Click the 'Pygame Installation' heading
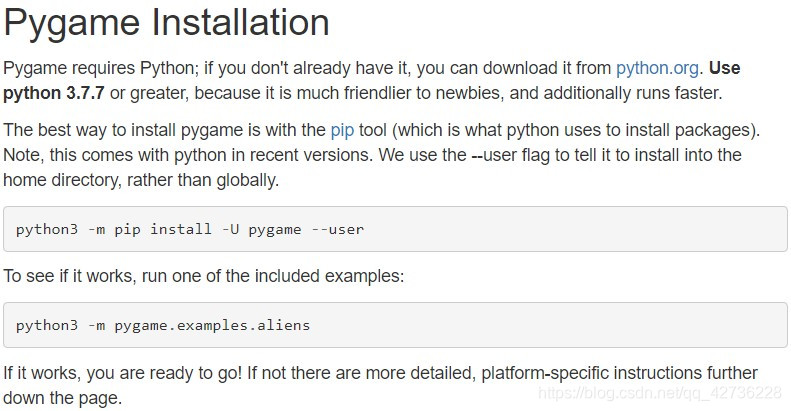This screenshot has width=791, height=411. pyautogui.click(x=166, y=23)
